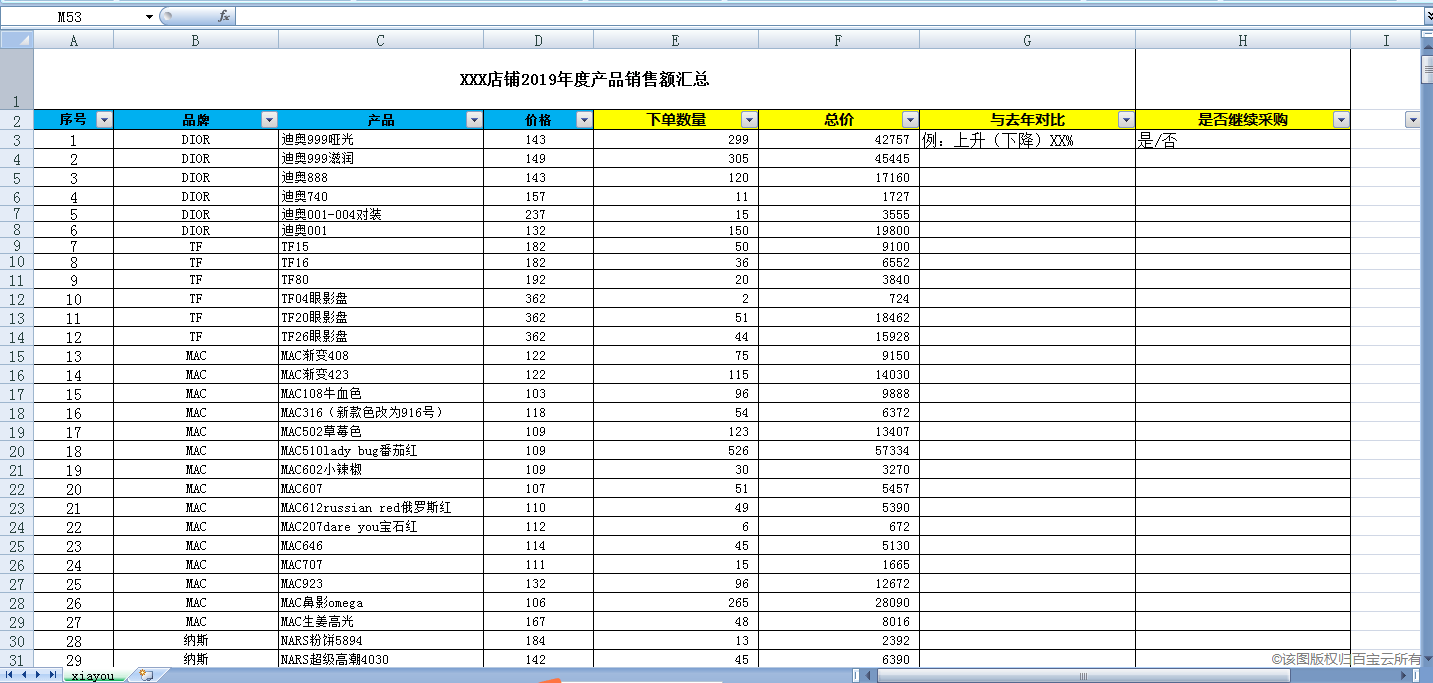Click cell 迪奥999哑光
The width and height of the screenshot is (1433, 683).
coord(381,140)
